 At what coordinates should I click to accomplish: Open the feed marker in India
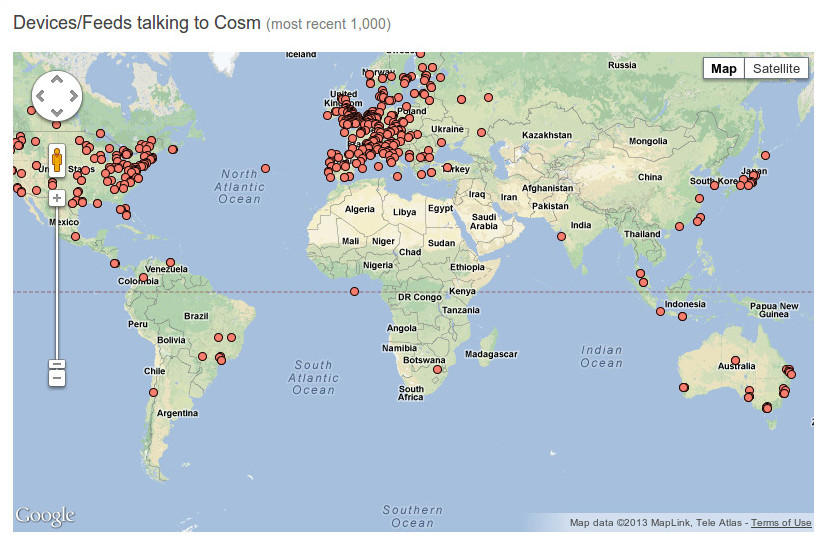click(x=561, y=237)
